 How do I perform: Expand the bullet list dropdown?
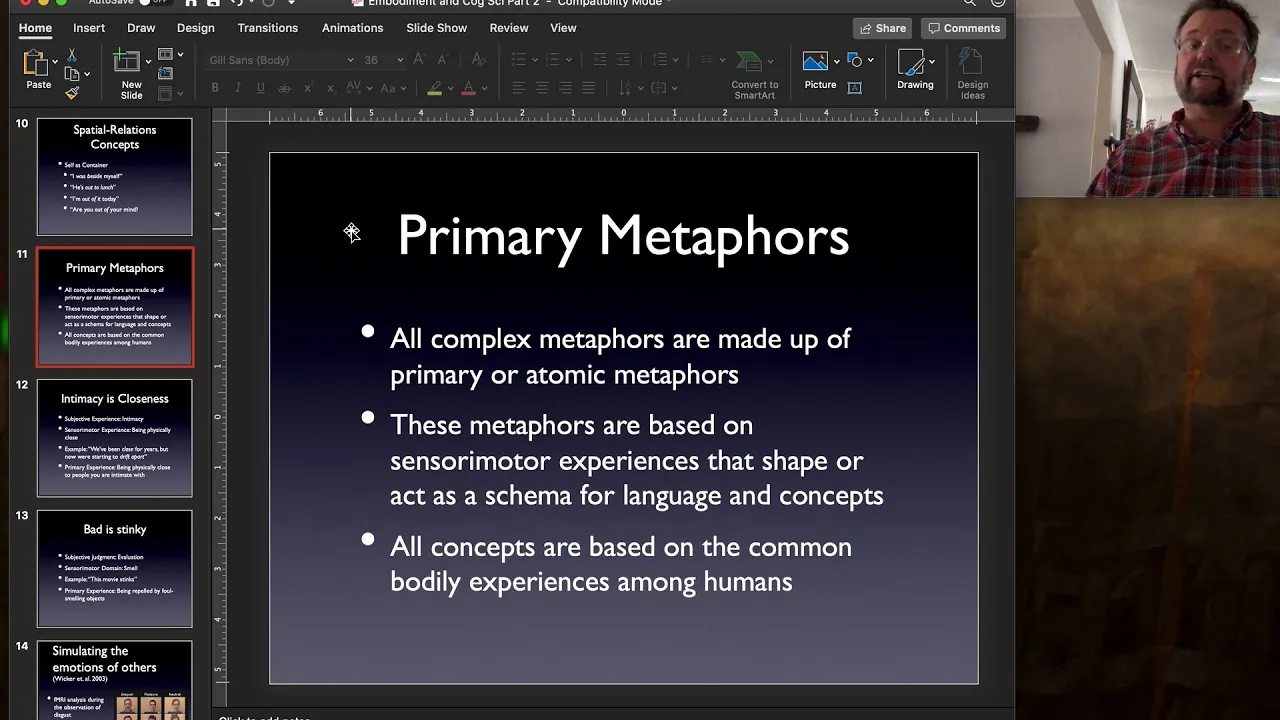pos(535,60)
